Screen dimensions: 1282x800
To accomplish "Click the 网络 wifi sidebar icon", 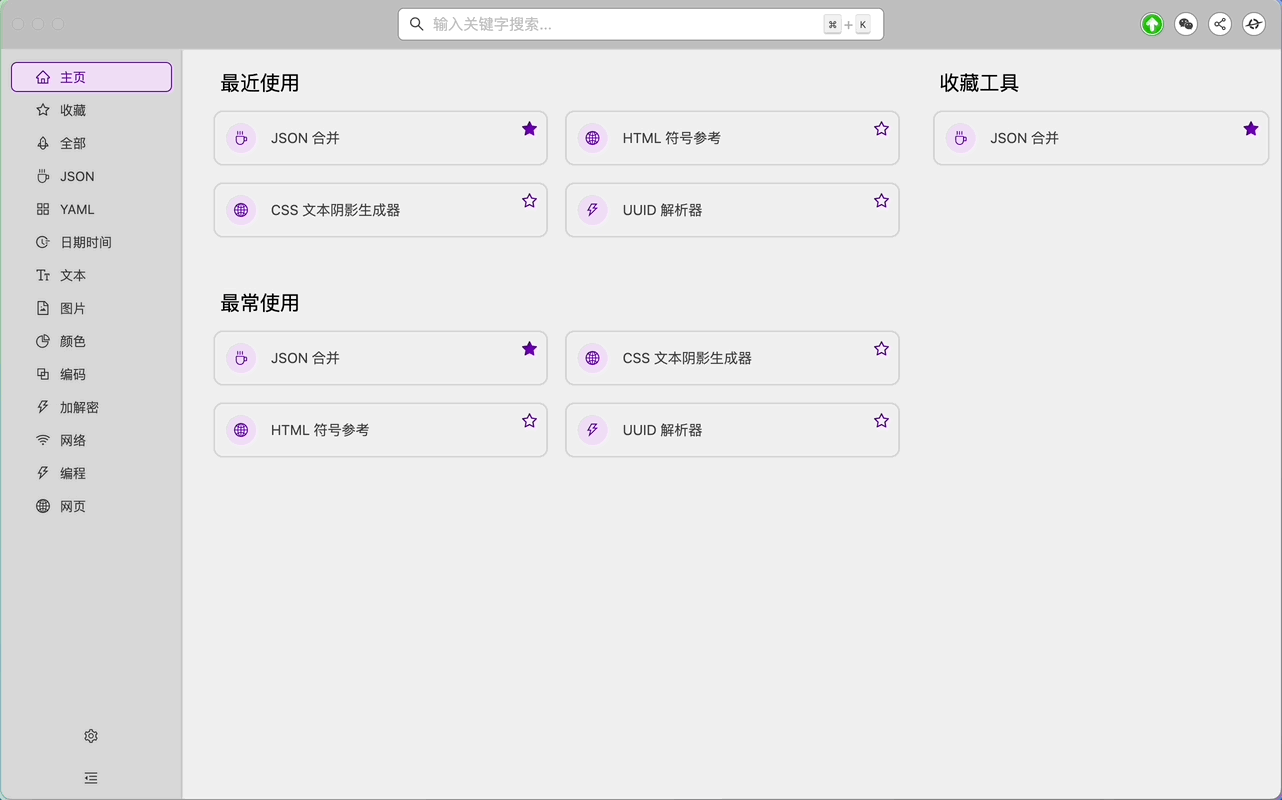I will (43, 440).
